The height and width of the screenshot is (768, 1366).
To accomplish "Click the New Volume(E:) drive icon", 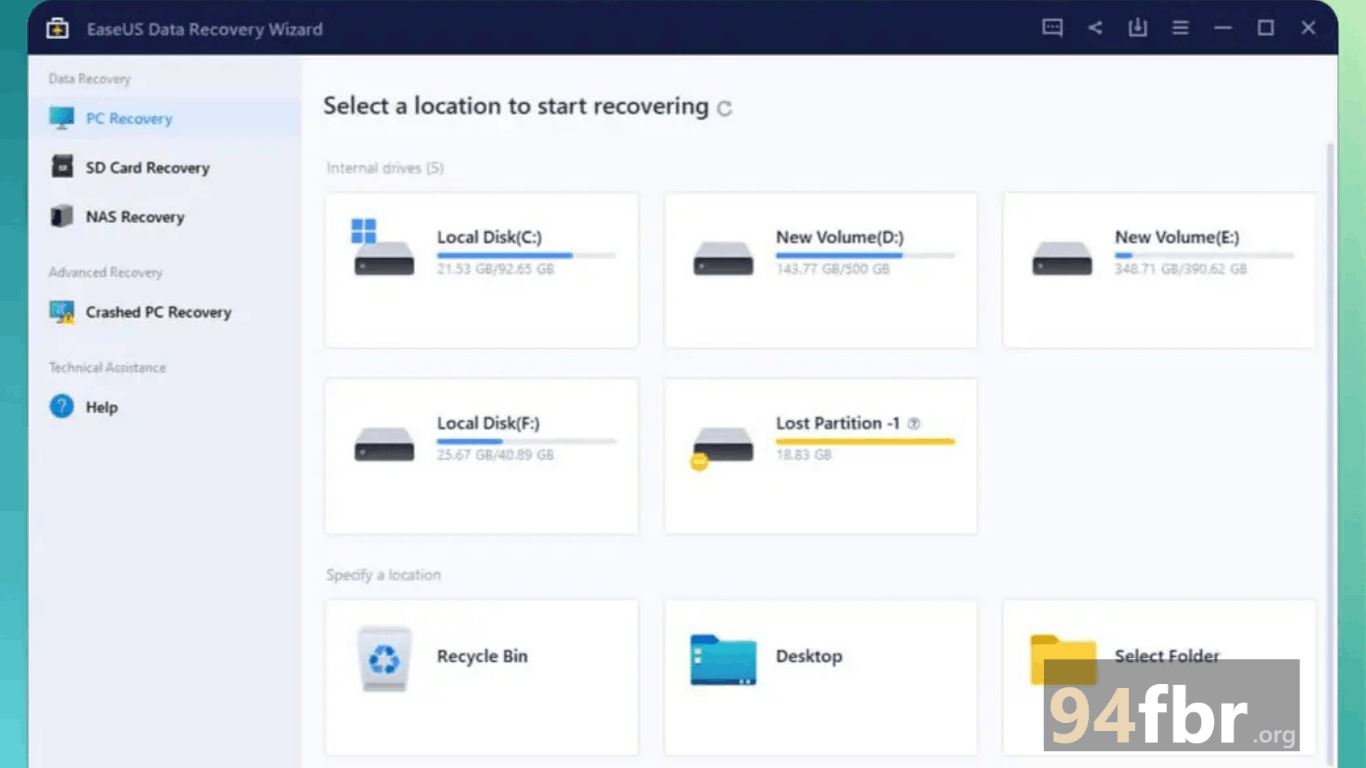I will pos(1062,258).
